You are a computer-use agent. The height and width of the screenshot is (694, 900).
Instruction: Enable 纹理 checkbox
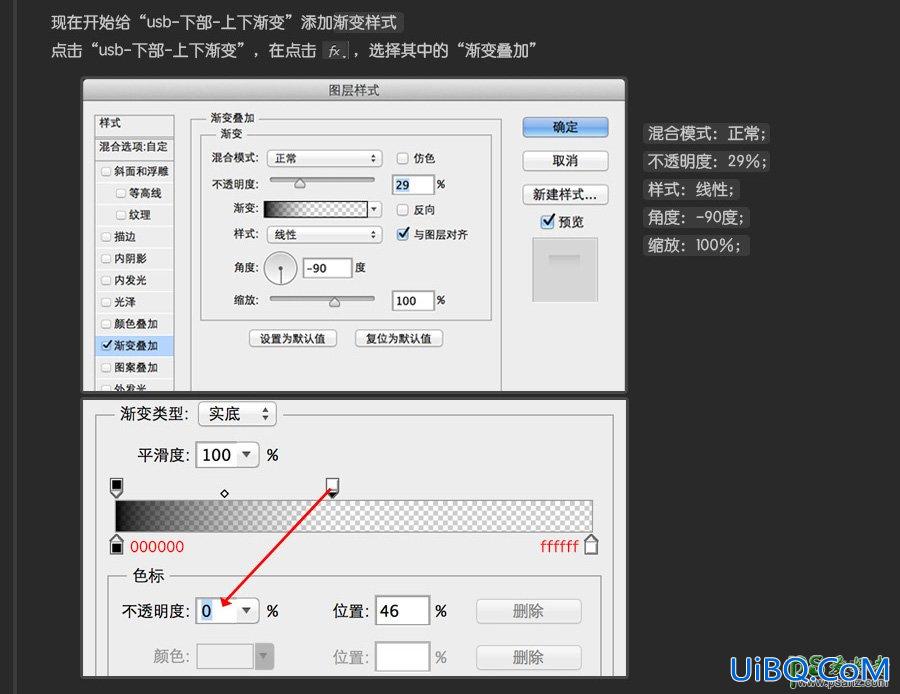tap(121, 215)
